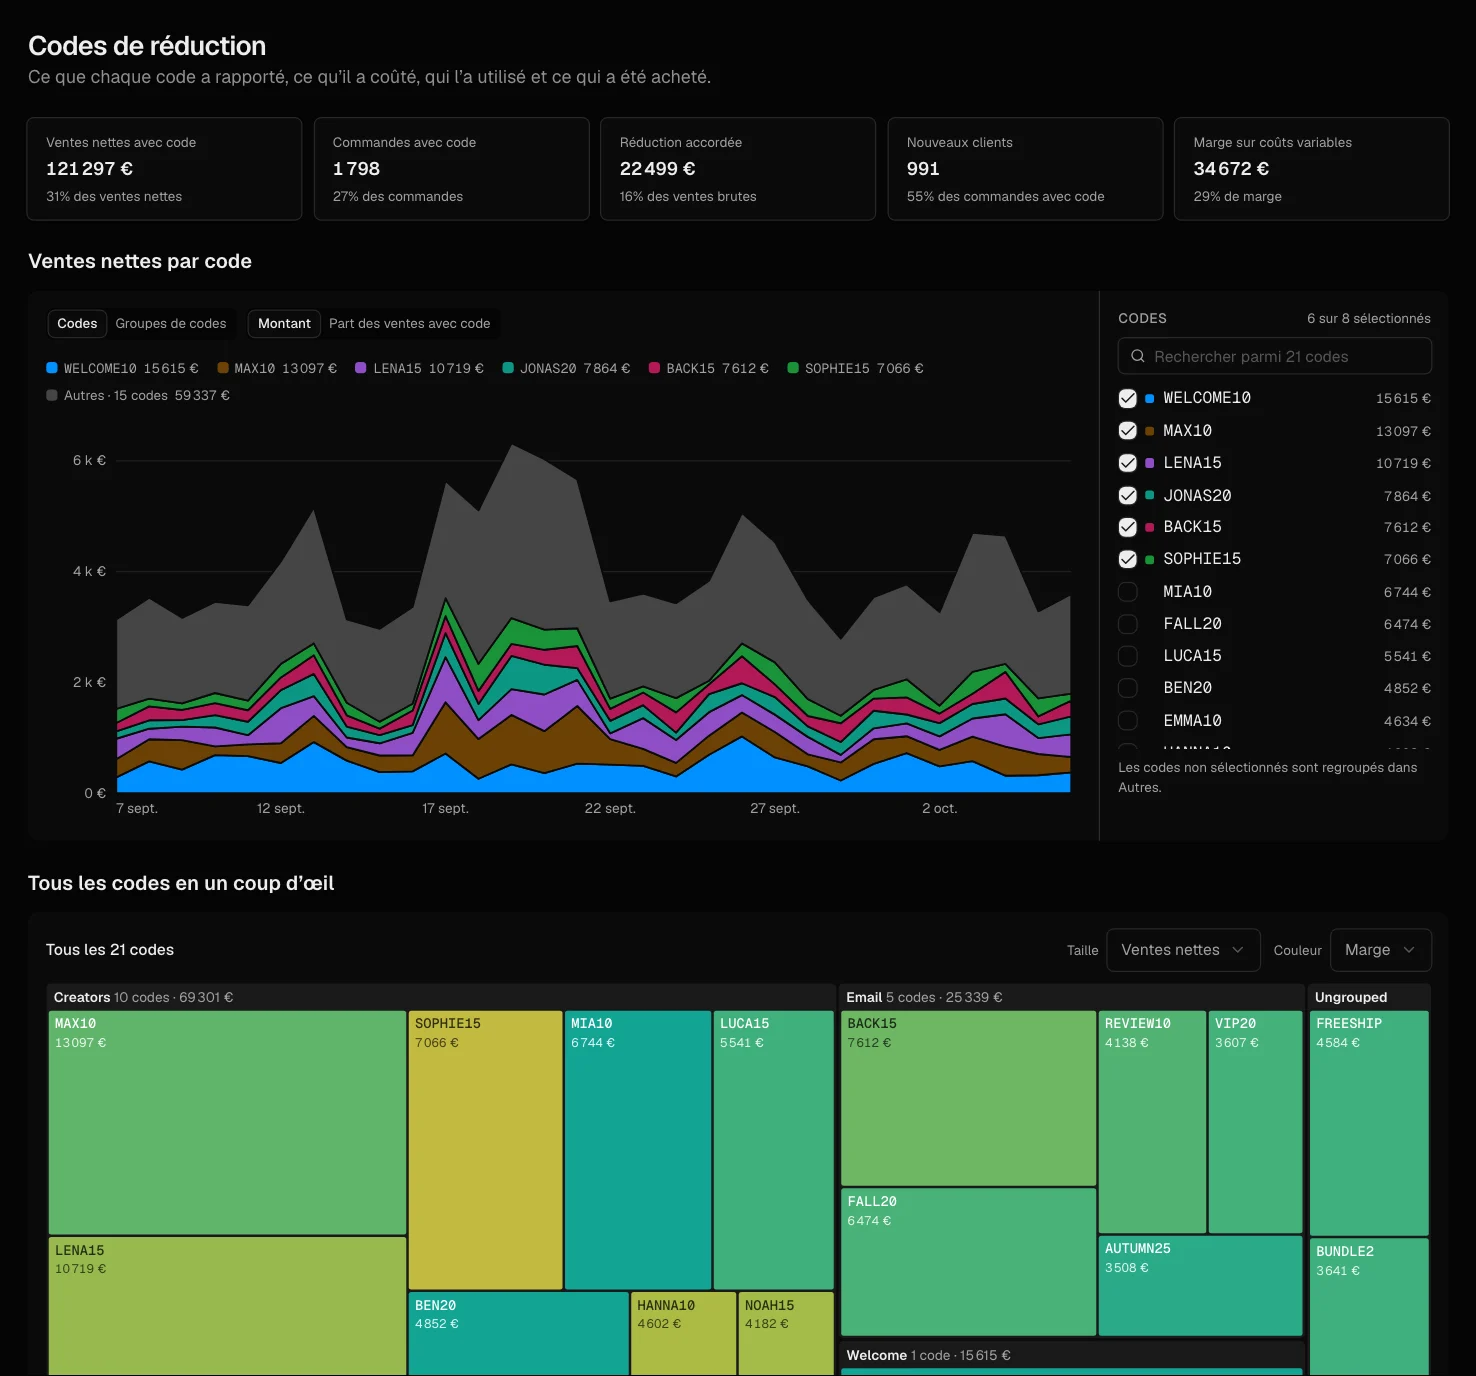The image size is (1476, 1376).
Task: Click the BACK15 treemap block
Action: 968,1098
